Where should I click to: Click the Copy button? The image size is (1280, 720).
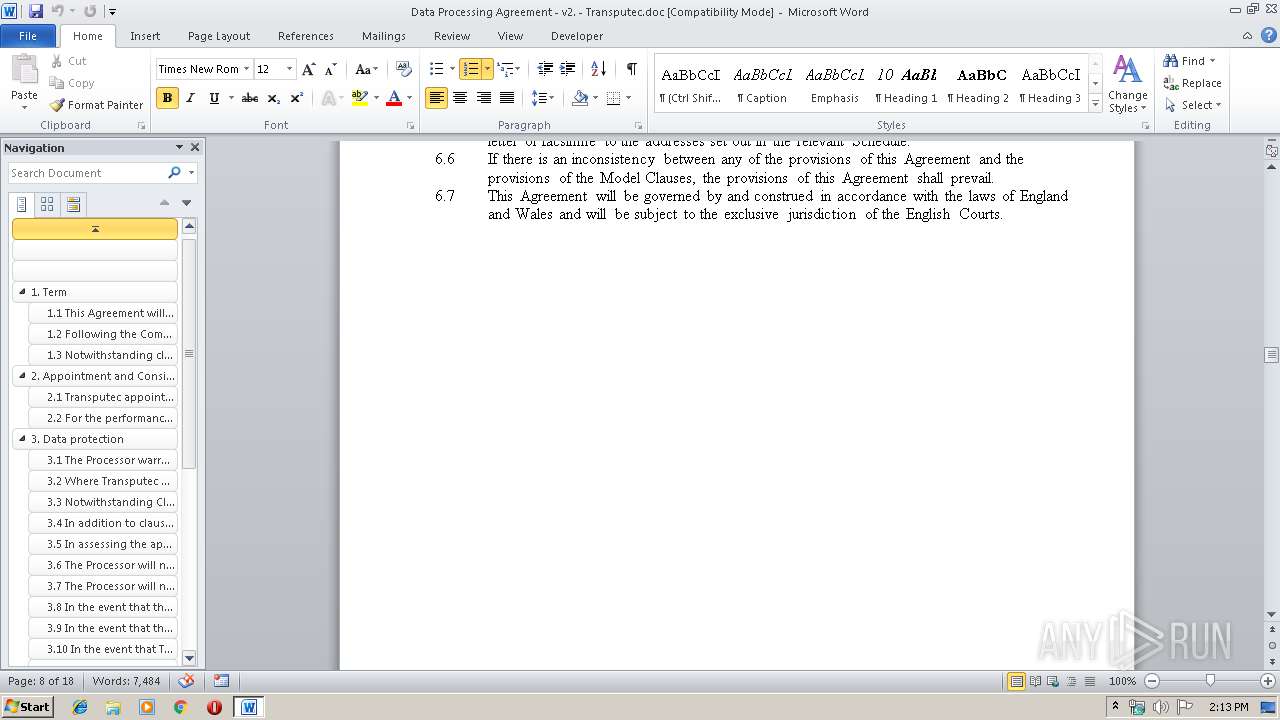click(x=72, y=83)
